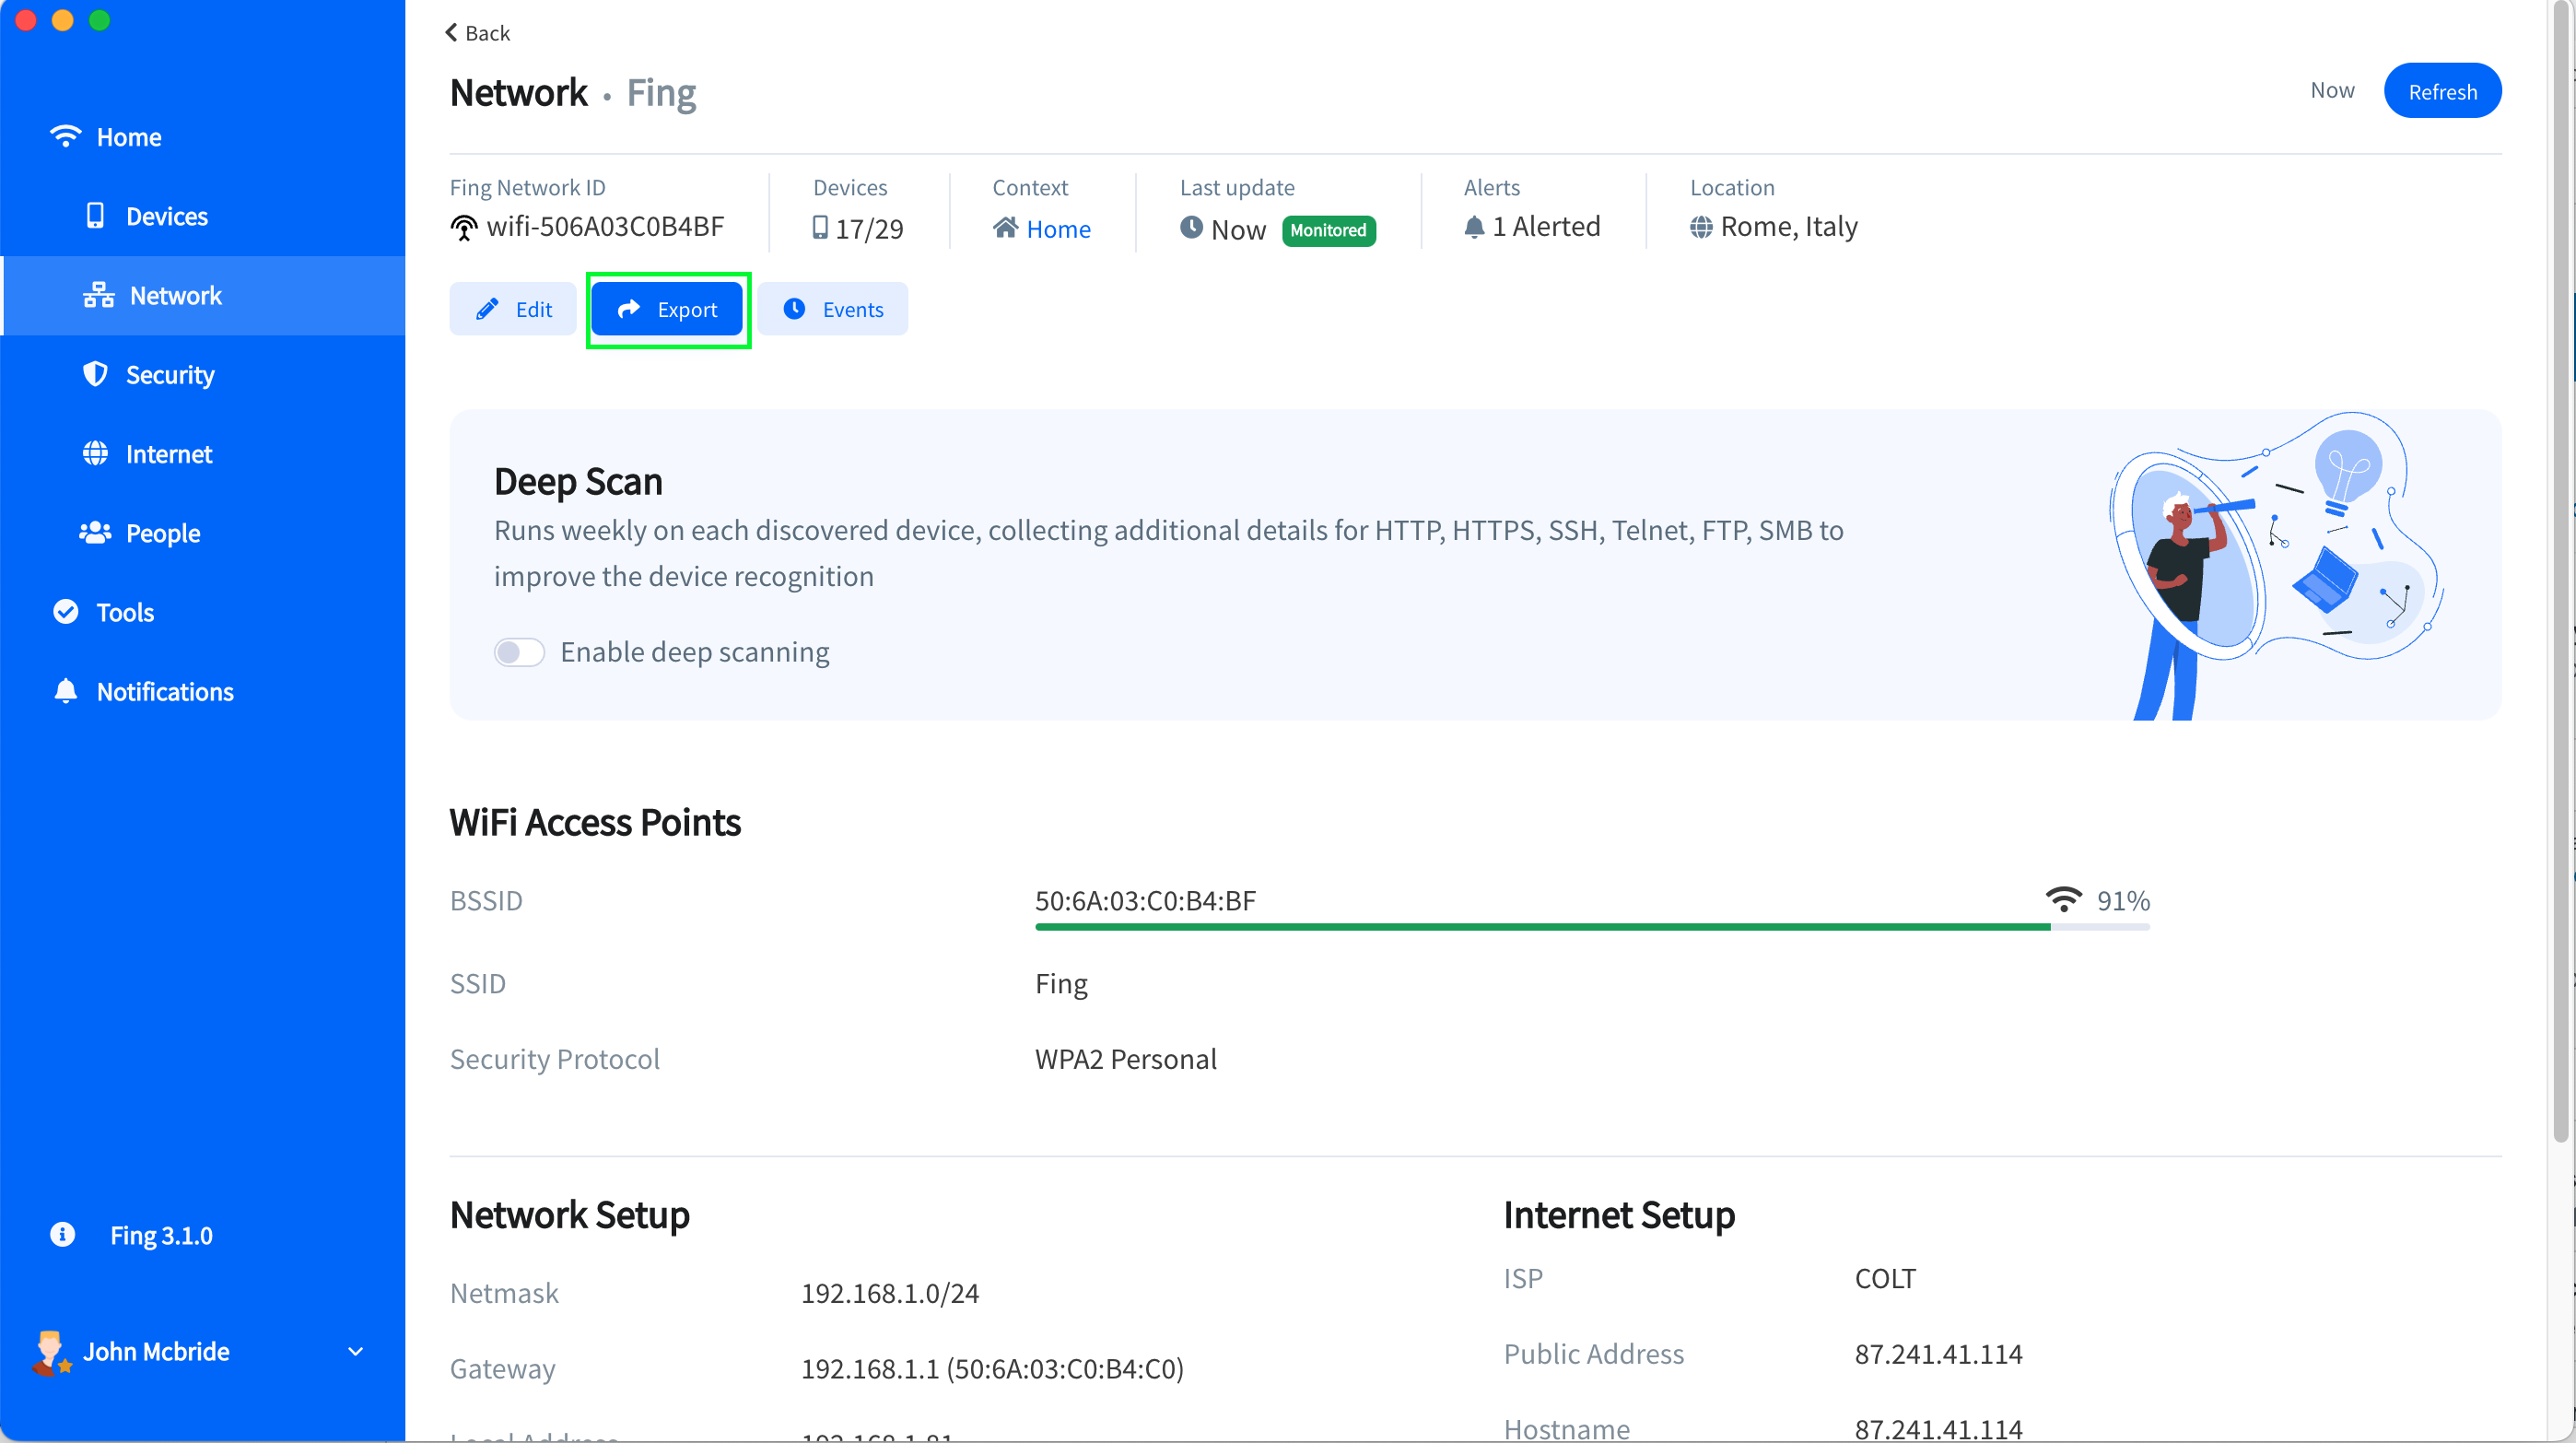
Task: Click the Home wifi icon in sidebar
Action: tap(65, 136)
